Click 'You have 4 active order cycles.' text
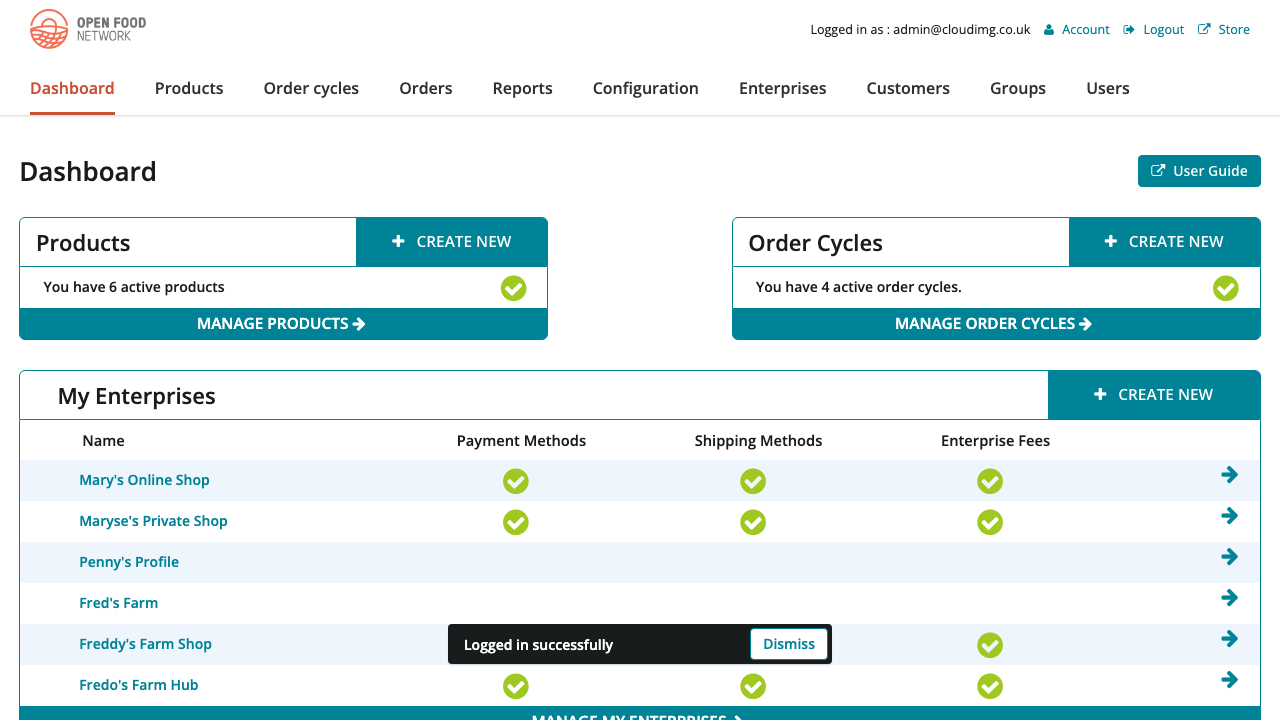The image size is (1280, 720). click(859, 287)
